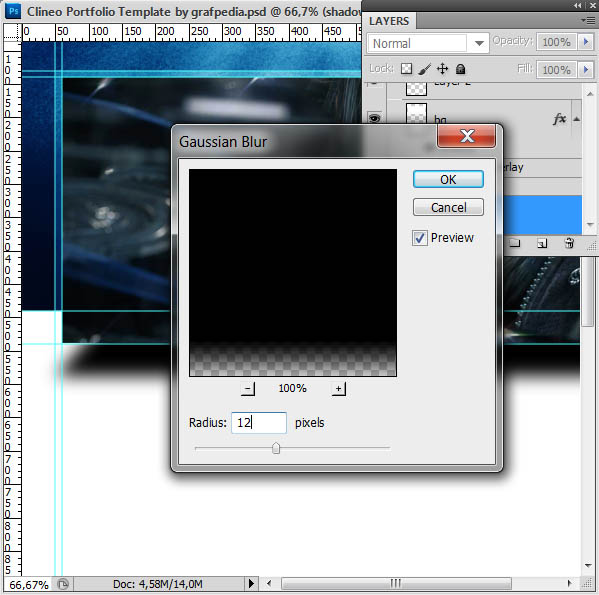599x595 pixels.
Task: Click the vertical scroll down arrow of canvas
Action: click(588, 565)
